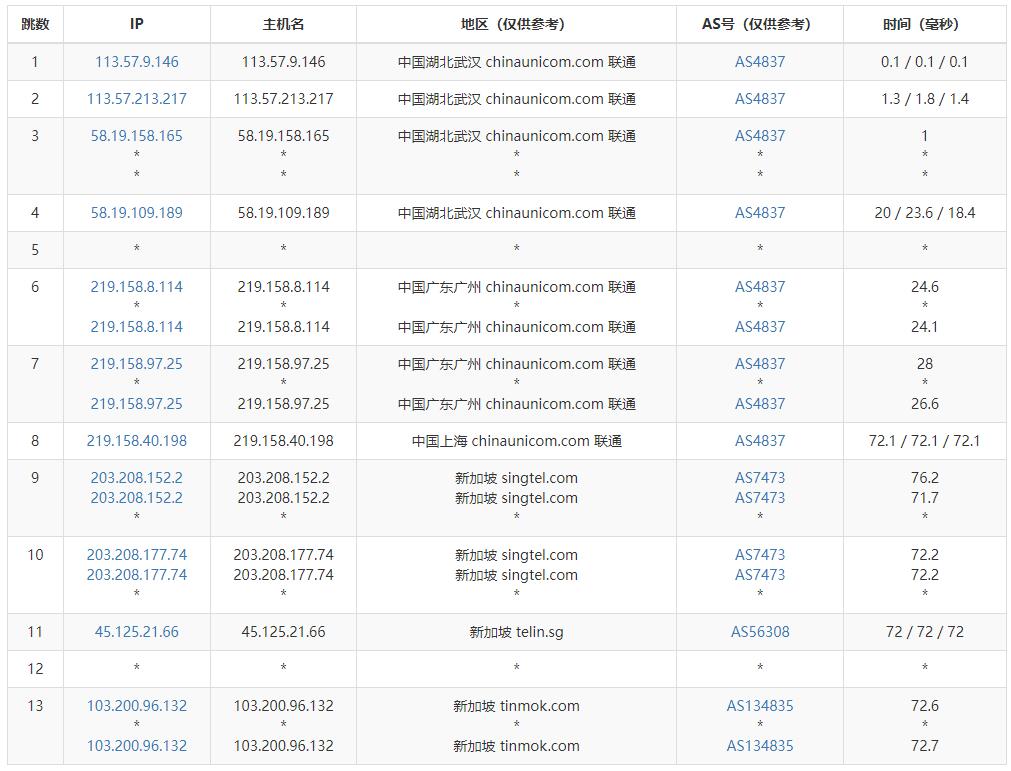Click AS4837 link in hop 4 row

pyautogui.click(x=760, y=213)
